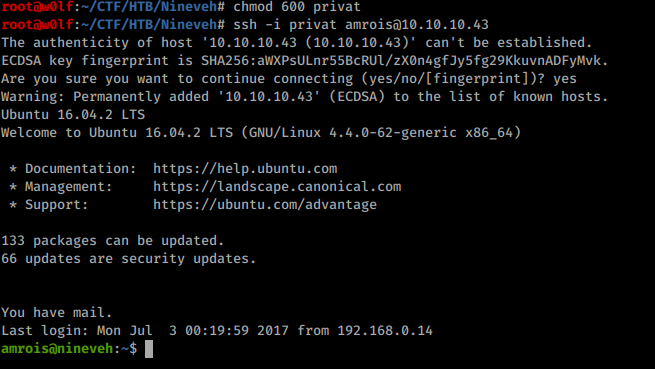Click the 'The authenticity of host' message line
This screenshot has height=369, width=655.
297,43
